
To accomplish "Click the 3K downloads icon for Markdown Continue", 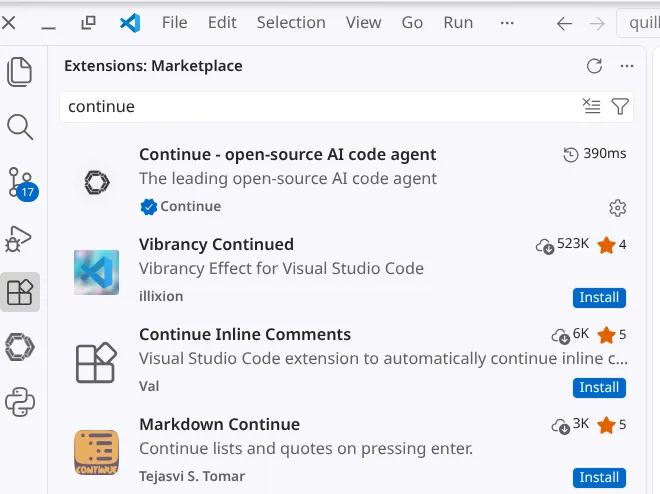I will (561, 426).
